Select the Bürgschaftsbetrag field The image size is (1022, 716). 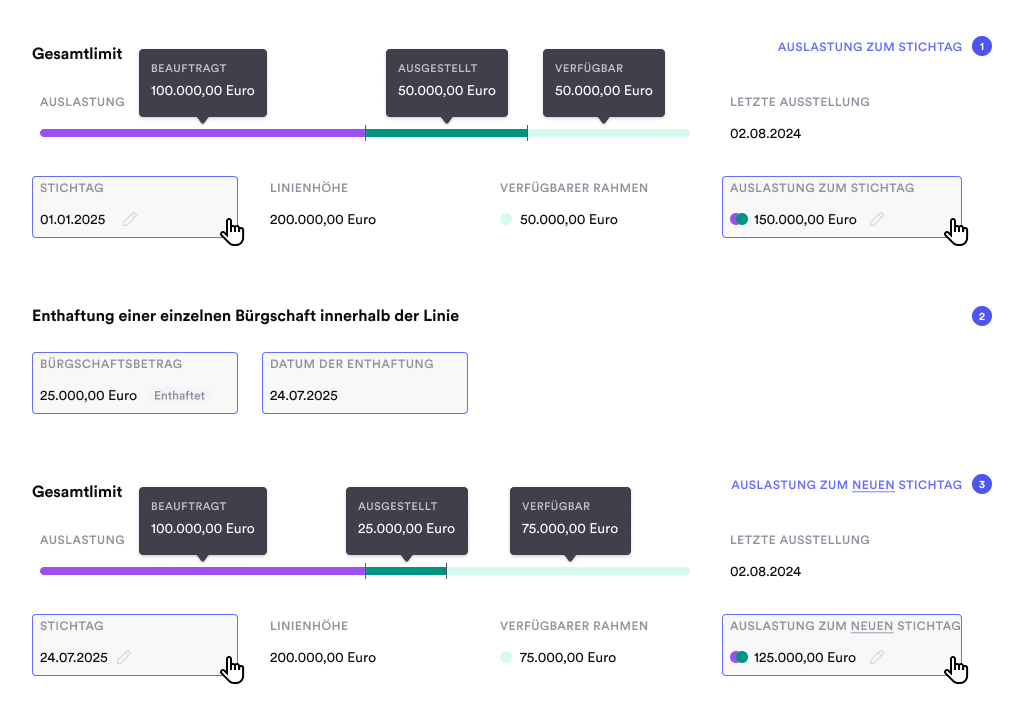(135, 382)
